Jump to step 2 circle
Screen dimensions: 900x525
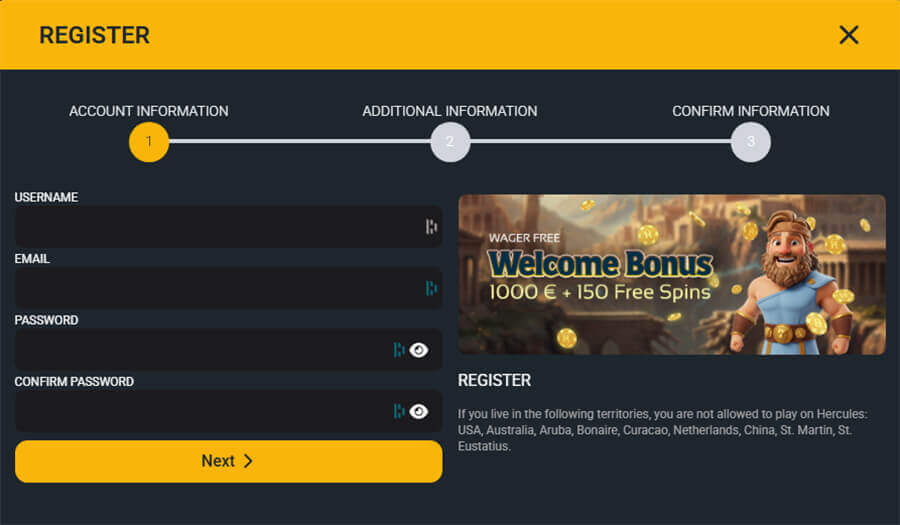[x=450, y=142]
